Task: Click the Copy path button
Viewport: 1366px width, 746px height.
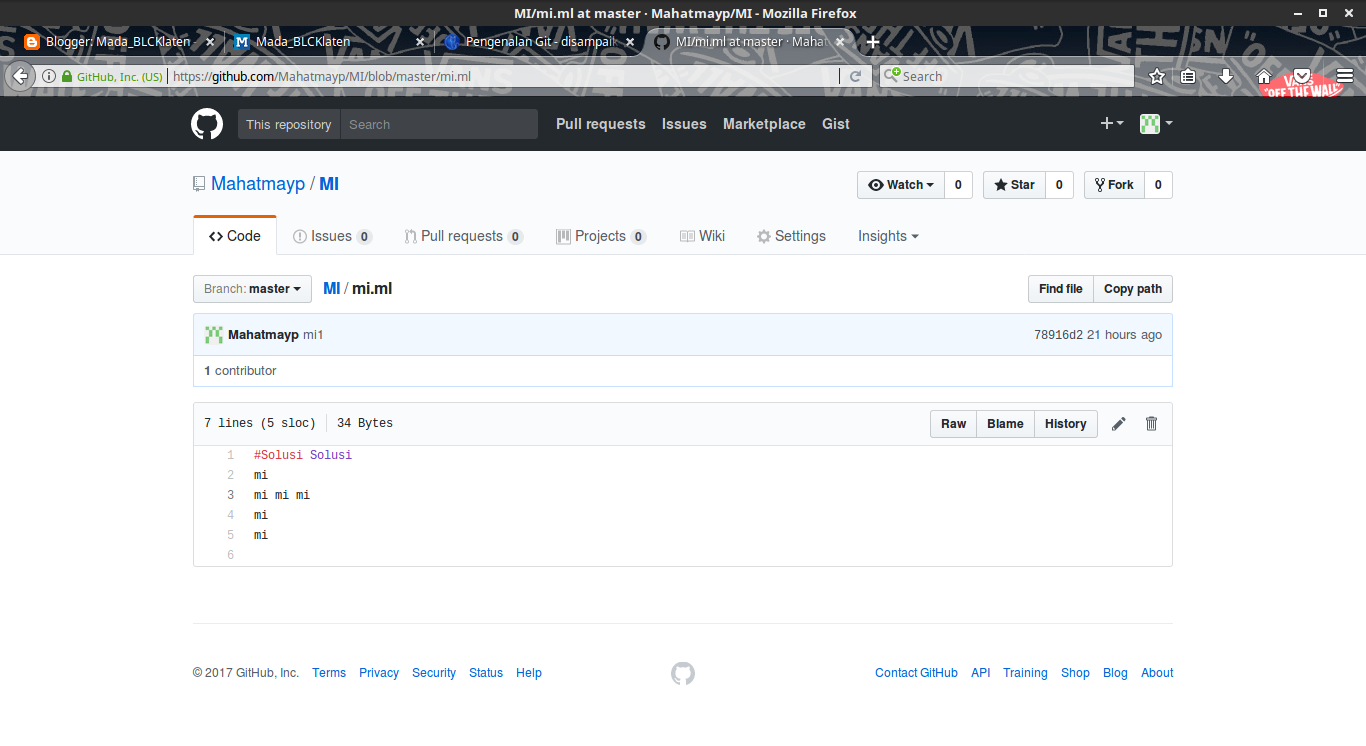Action: click(1133, 289)
